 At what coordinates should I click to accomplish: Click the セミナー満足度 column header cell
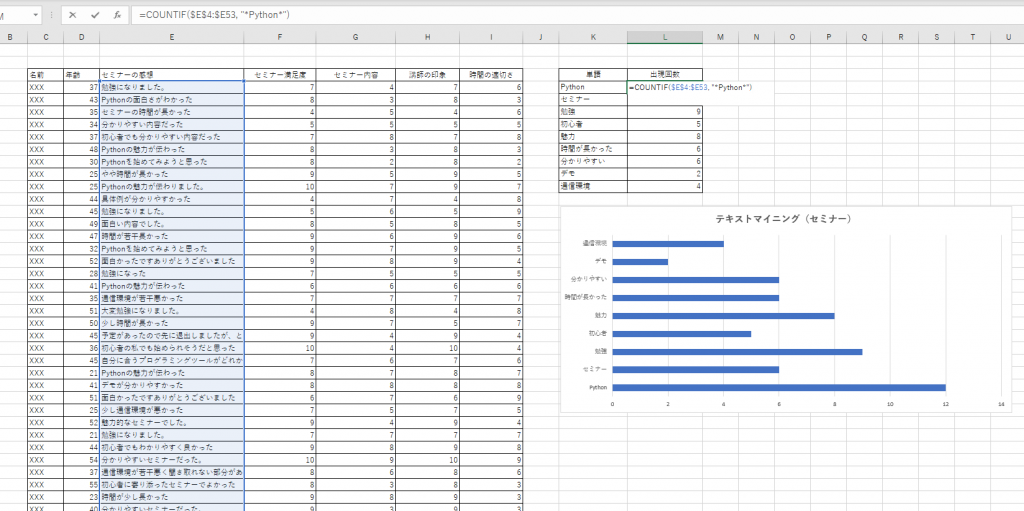pos(280,74)
